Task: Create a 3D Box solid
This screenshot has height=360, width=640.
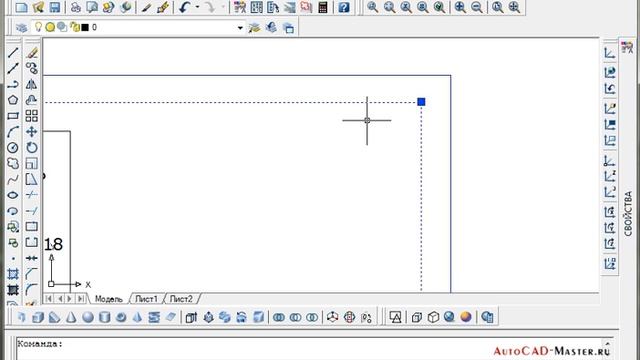Action: coord(38,317)
